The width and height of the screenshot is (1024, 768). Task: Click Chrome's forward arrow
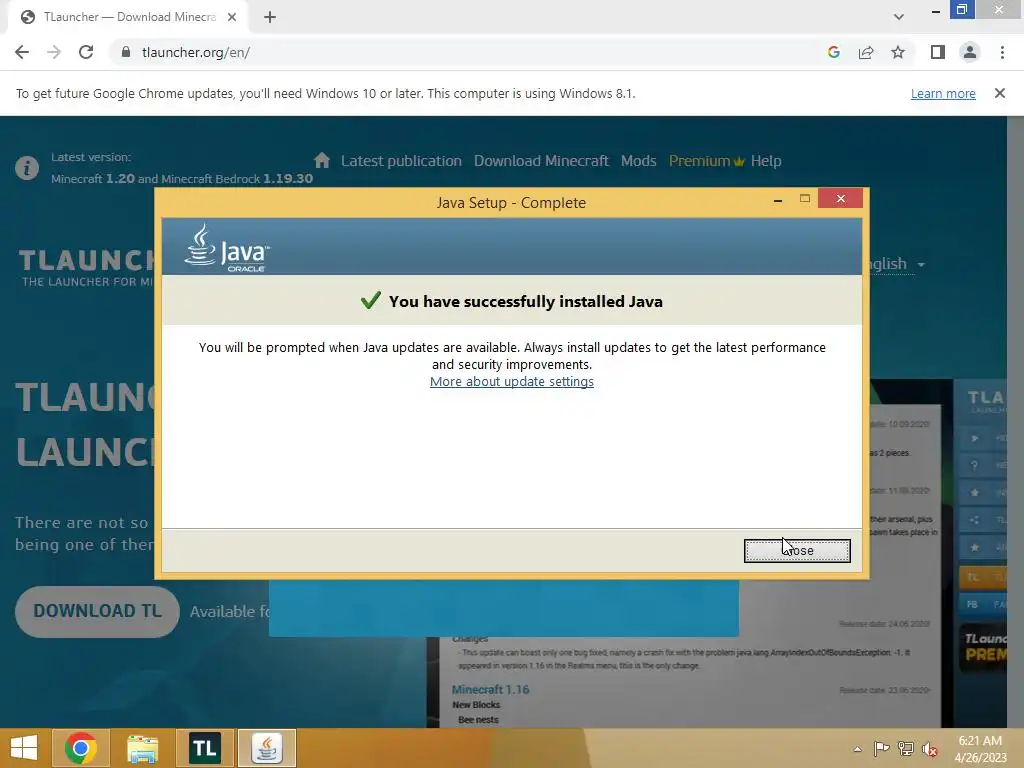click(x=54, y=52)
